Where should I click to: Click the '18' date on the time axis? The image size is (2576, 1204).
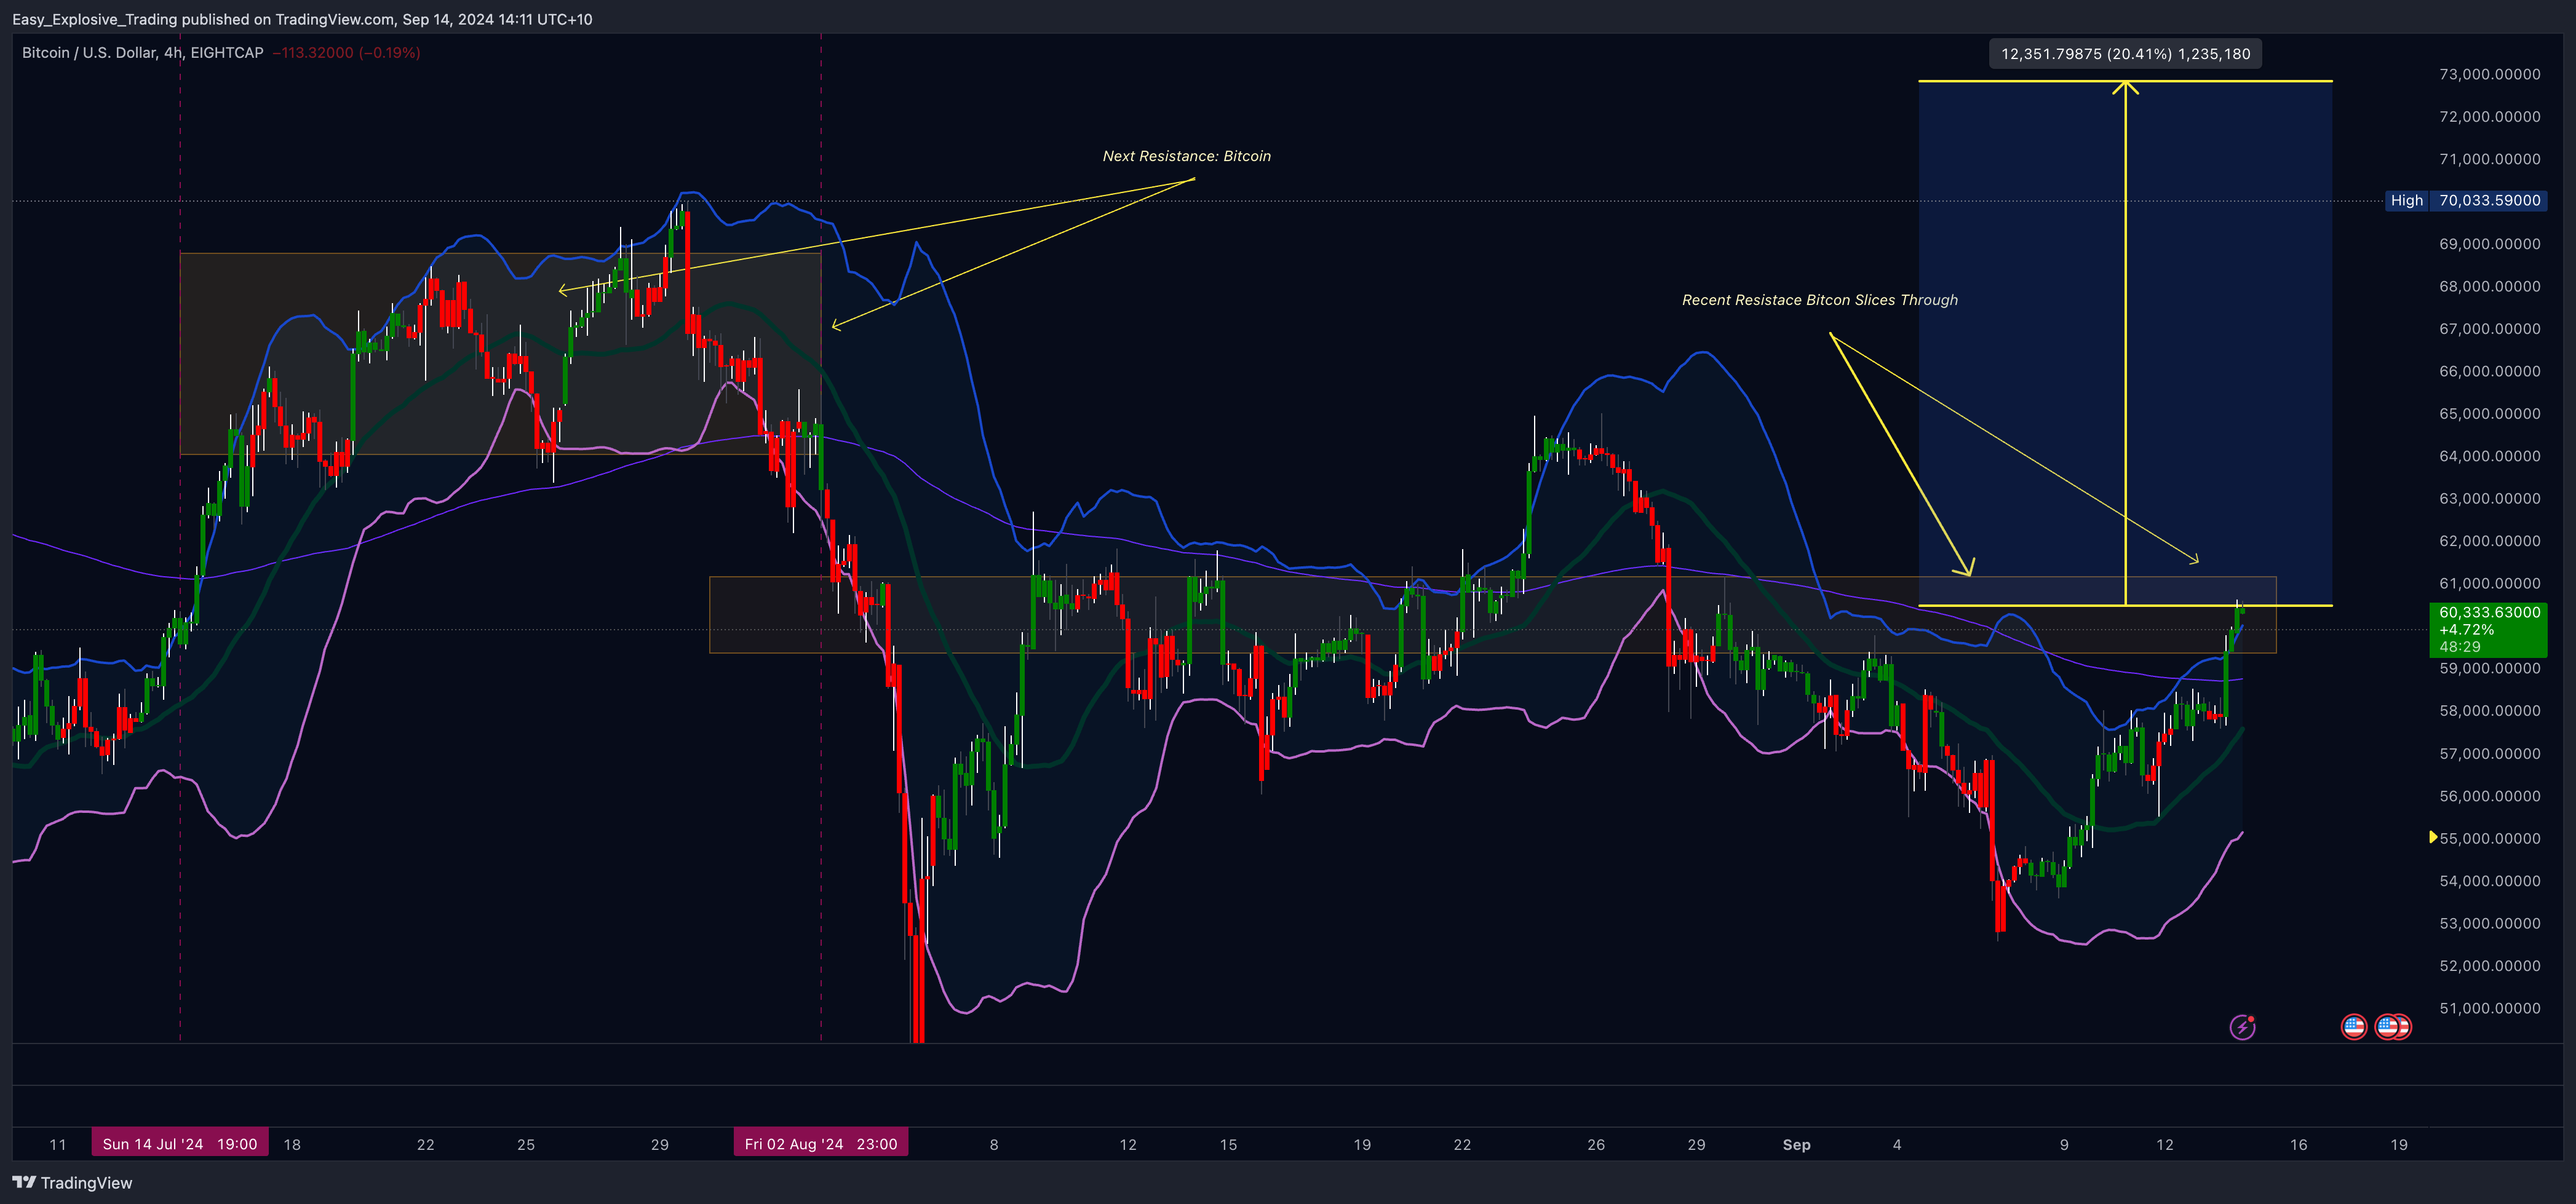tap(292, 1145)
